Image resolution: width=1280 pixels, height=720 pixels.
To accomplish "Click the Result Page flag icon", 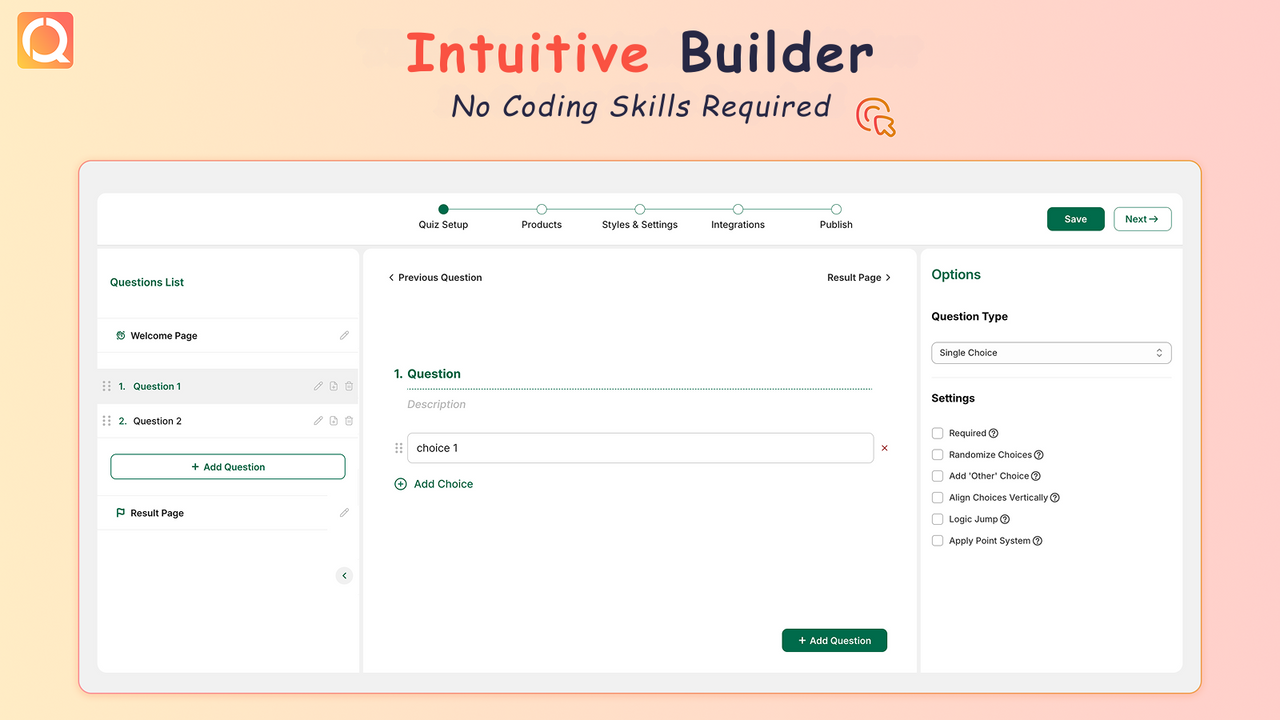I will 120,513.
